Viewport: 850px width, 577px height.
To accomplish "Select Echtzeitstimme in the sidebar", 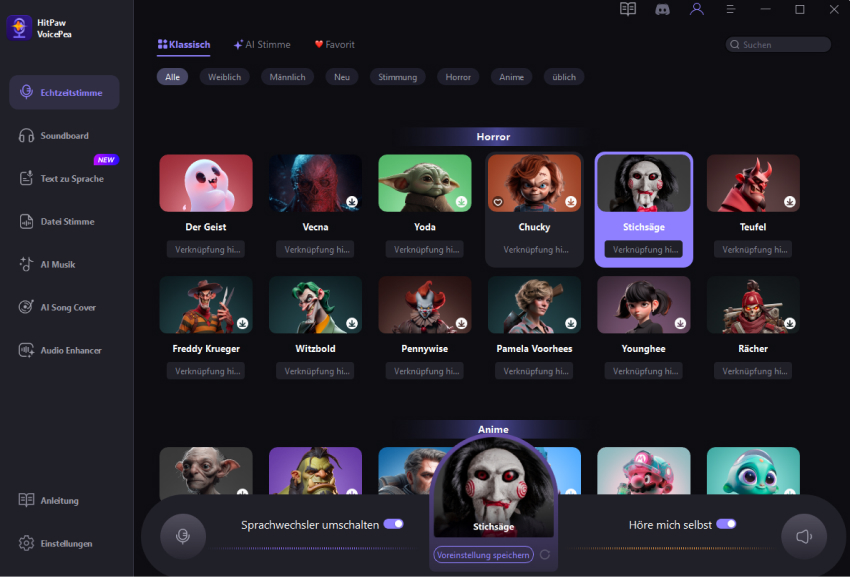I will pyautogui.click(x=64, y=93).
